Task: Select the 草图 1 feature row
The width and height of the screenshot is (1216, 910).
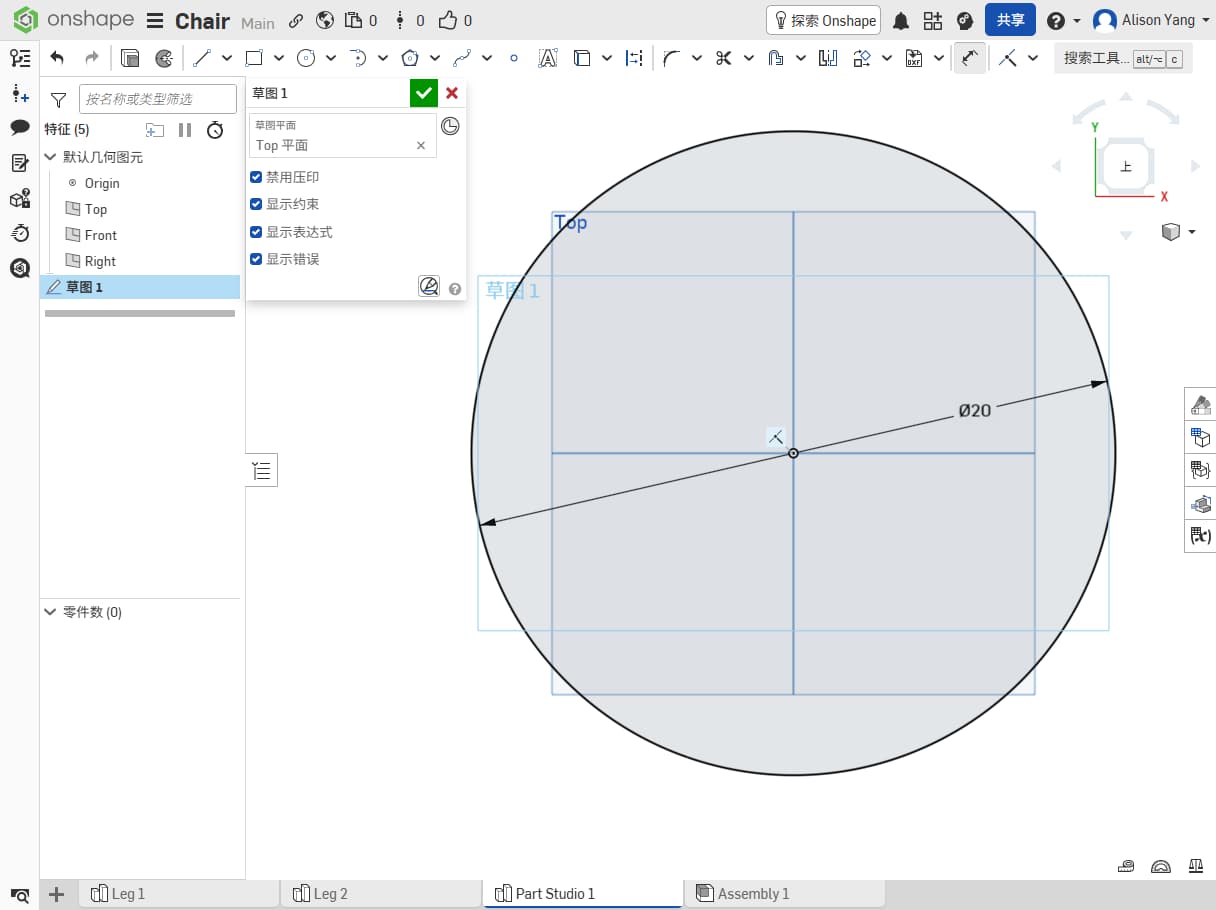Action: (x=140, y=287)
